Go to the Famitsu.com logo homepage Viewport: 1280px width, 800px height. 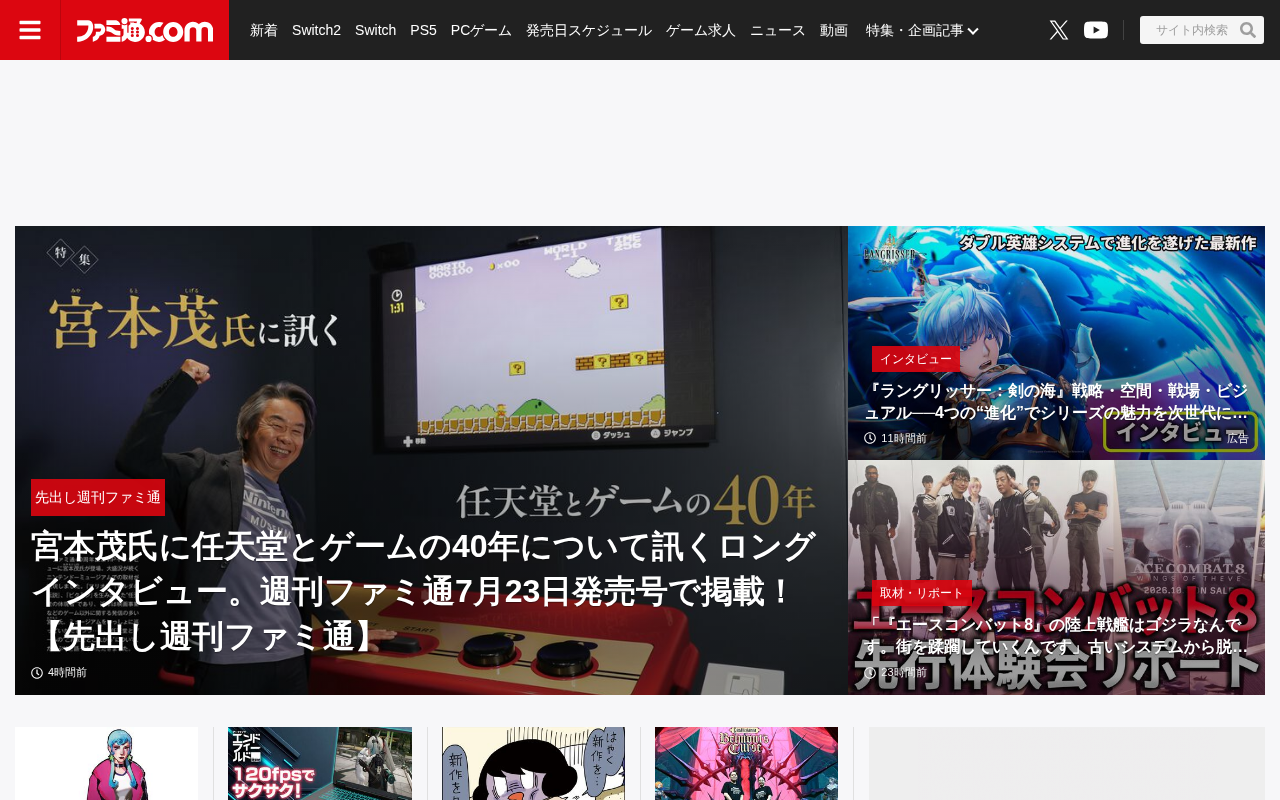(x=145, y=30)
